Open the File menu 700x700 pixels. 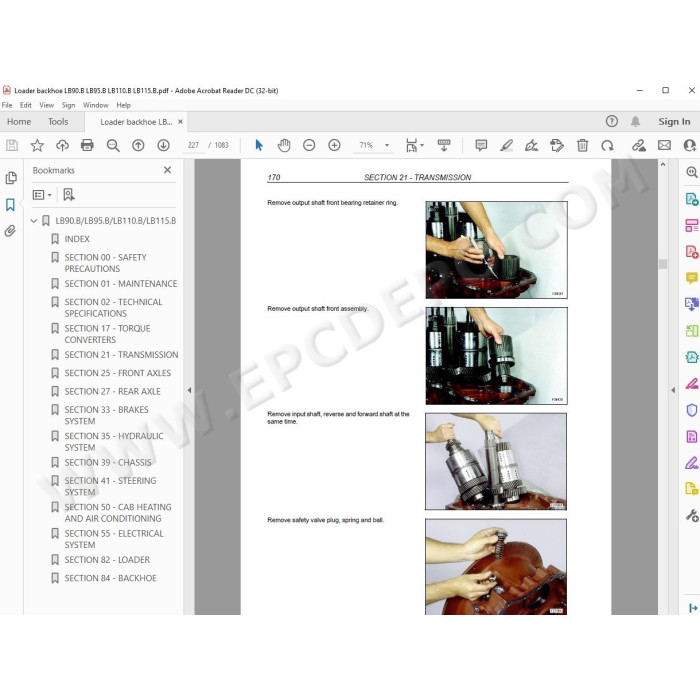click(x=7, y=105)
